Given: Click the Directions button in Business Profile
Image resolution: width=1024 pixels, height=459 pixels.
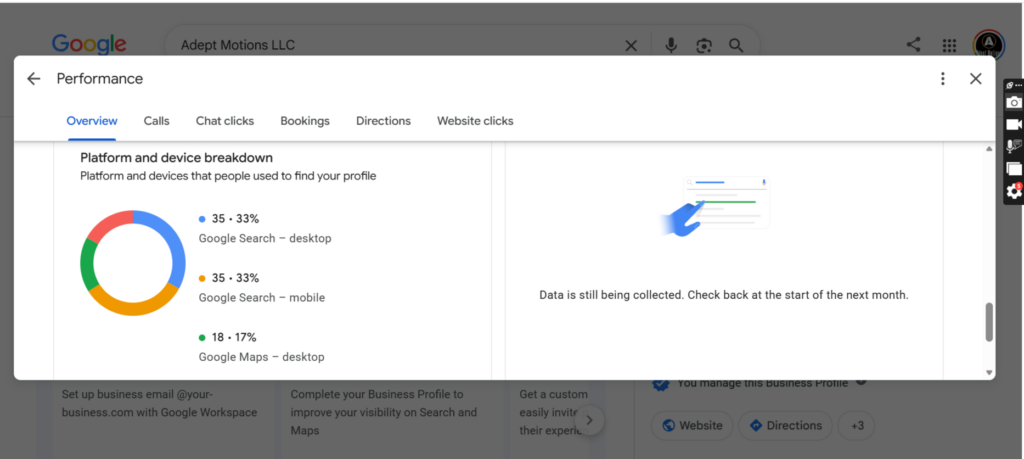Looking at the screenshot, I should [785, 426].
